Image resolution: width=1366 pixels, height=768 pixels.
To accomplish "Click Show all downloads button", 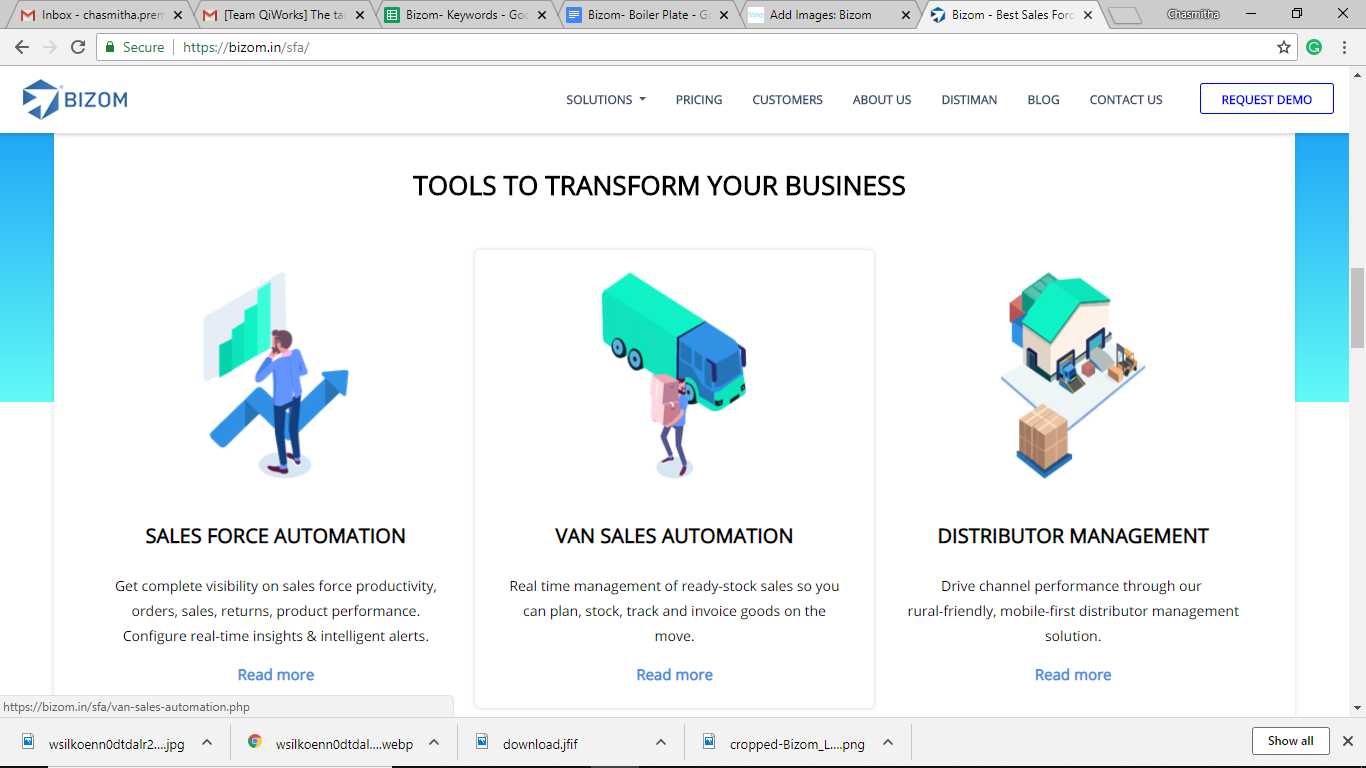I will tap(1291, 741).
